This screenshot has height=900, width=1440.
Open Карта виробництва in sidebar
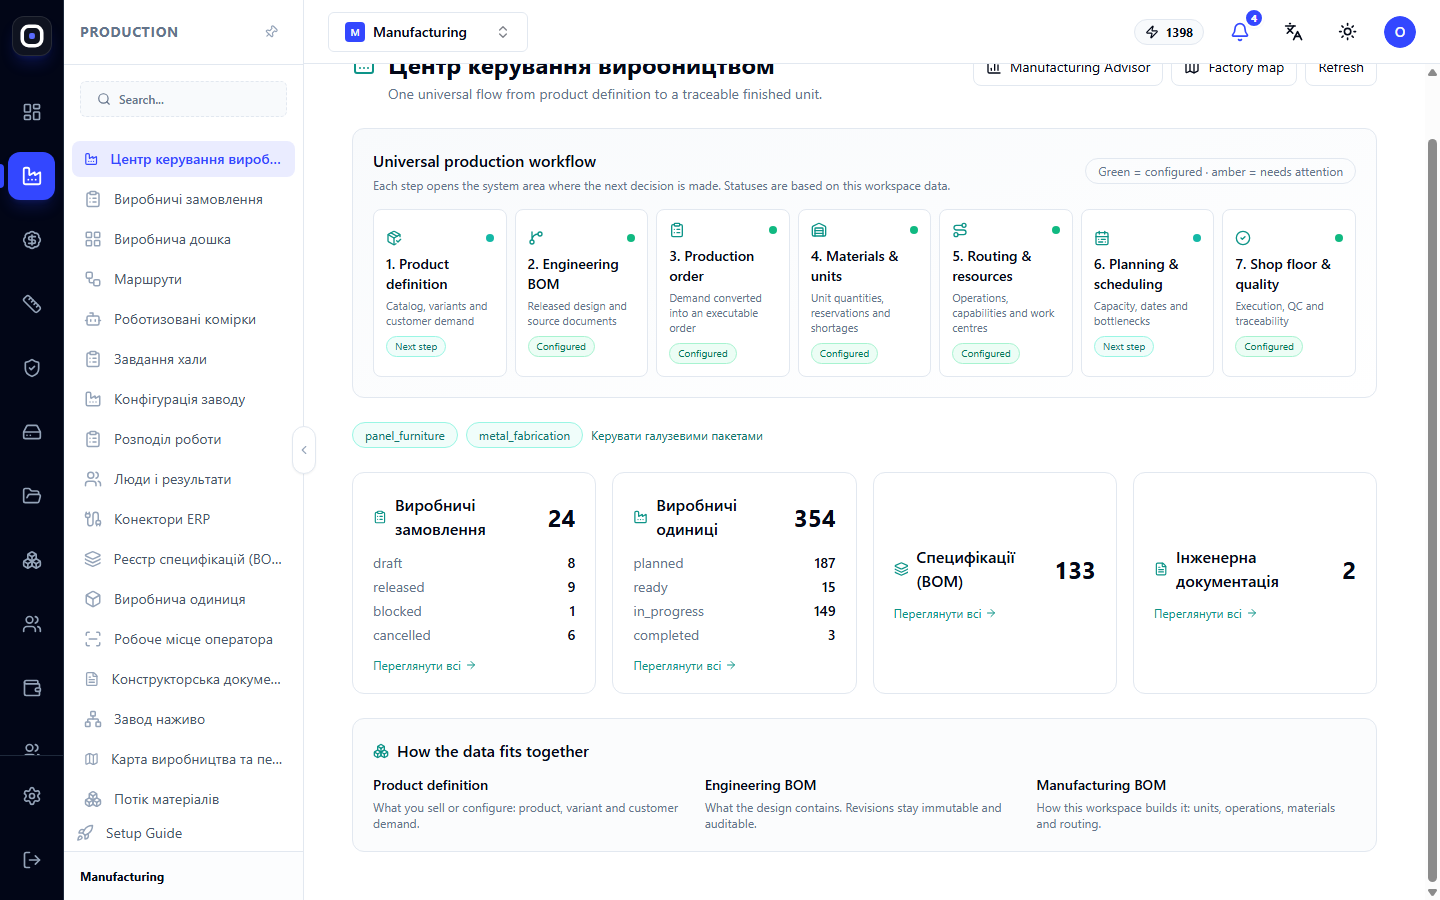[183, 759]
